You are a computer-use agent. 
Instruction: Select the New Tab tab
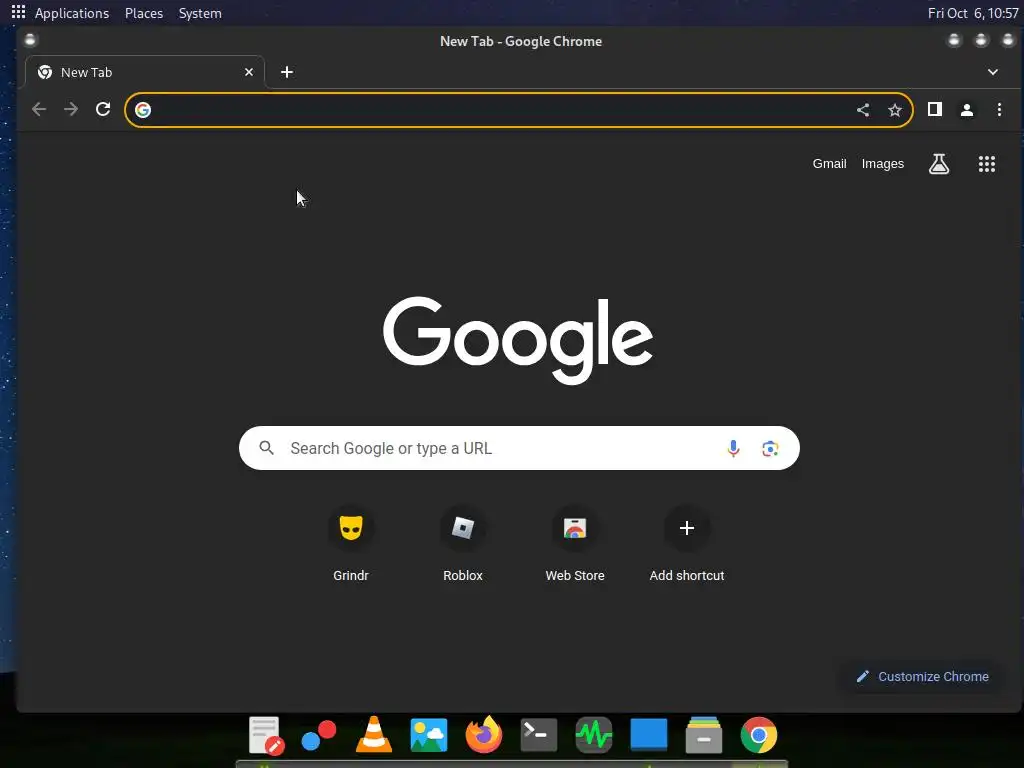coord(145,72)
